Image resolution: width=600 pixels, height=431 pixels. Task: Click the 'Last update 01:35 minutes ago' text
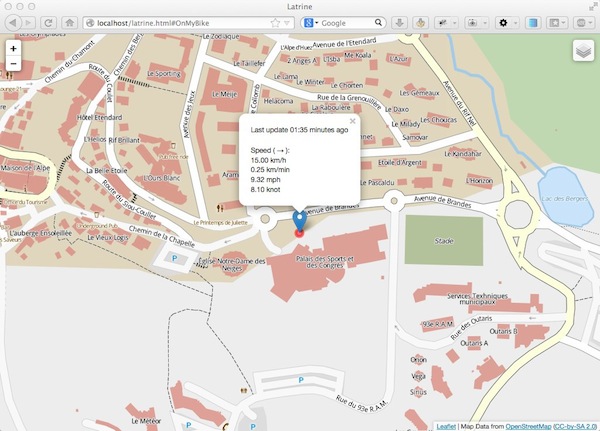click(299, 130)
